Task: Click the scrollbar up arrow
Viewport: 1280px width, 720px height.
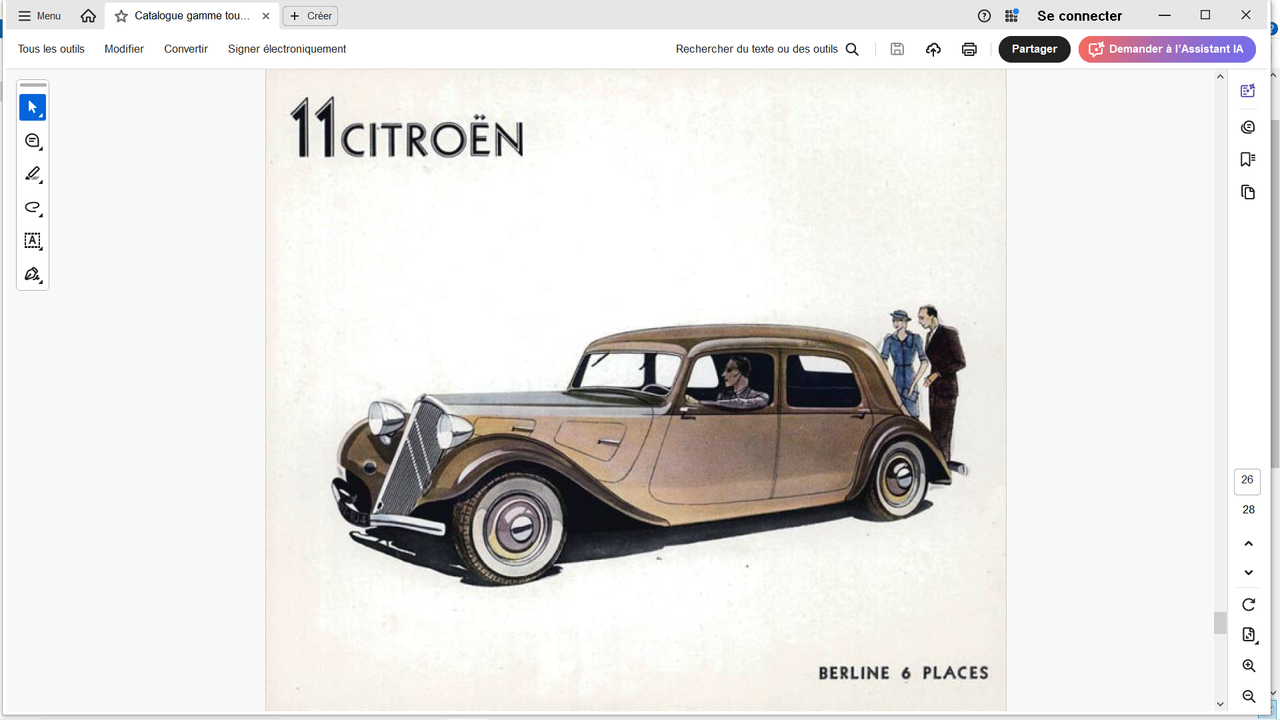Action: click(1220, 76)
